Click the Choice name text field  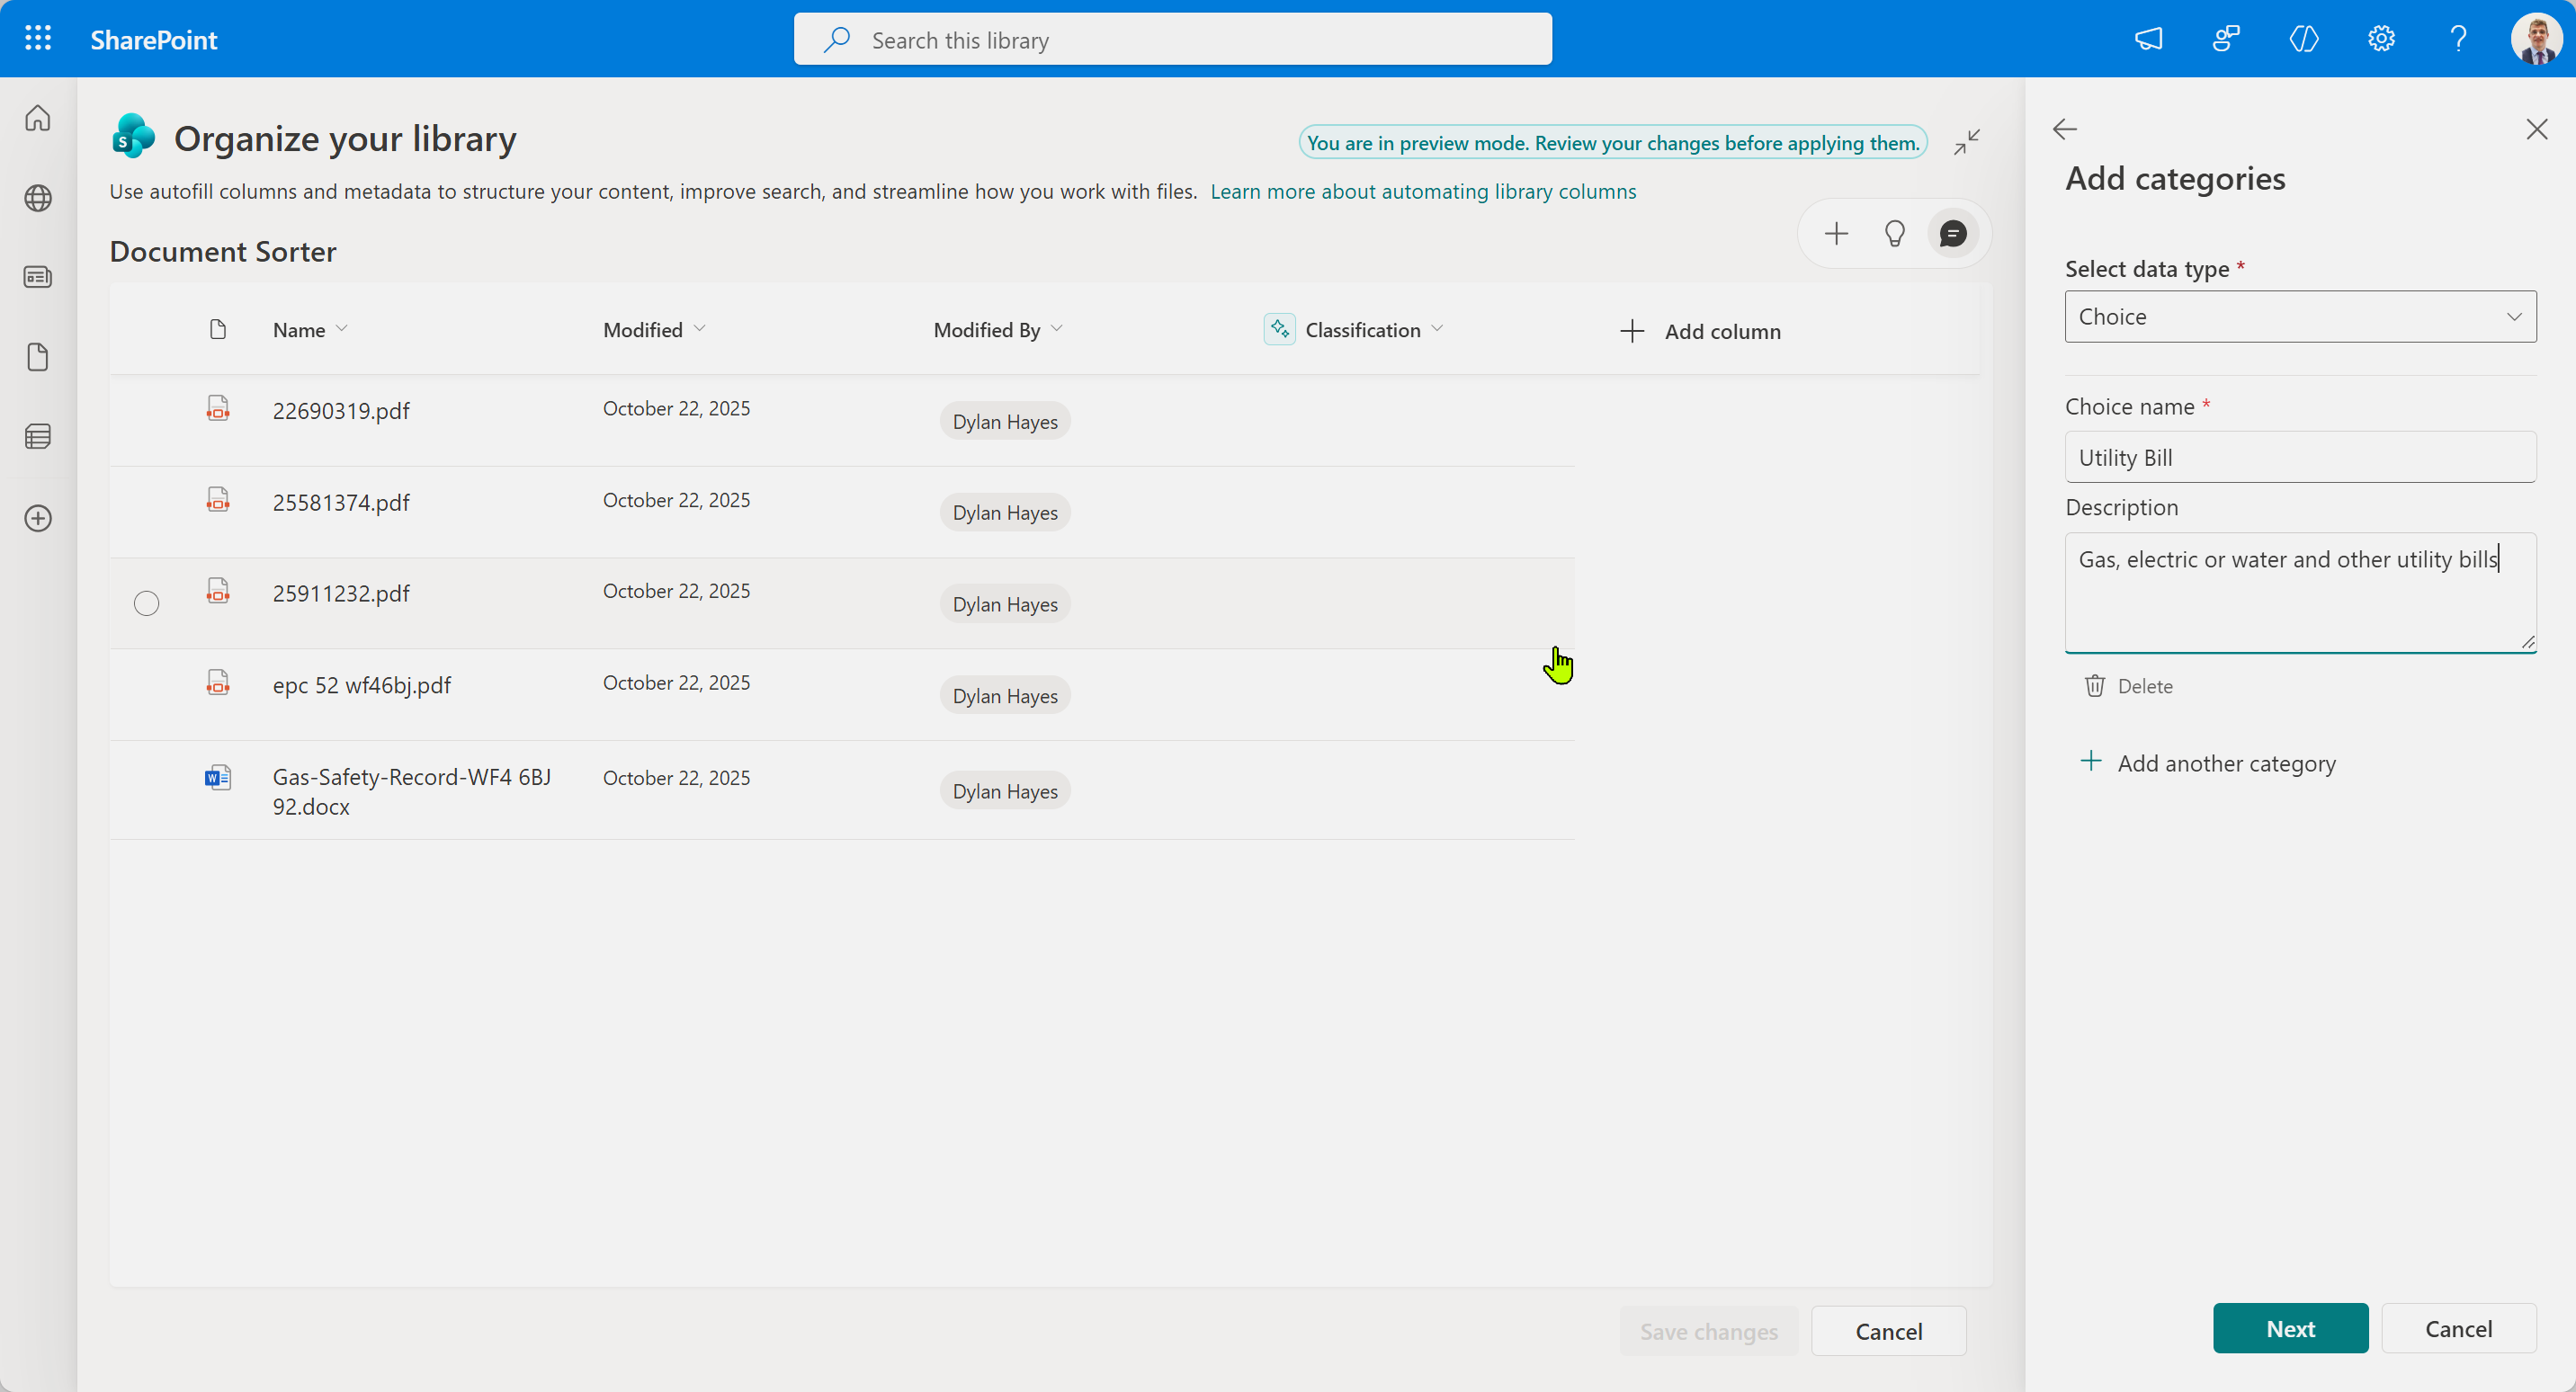(x=2299, y=458)
